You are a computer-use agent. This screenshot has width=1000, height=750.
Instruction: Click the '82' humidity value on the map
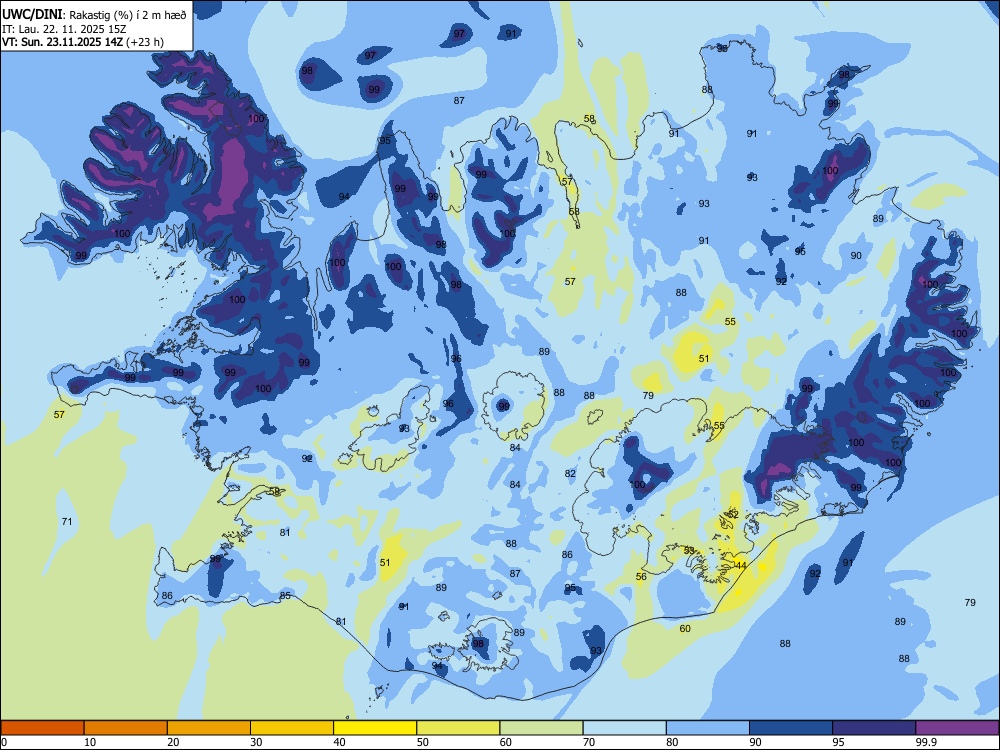point(570,473)
